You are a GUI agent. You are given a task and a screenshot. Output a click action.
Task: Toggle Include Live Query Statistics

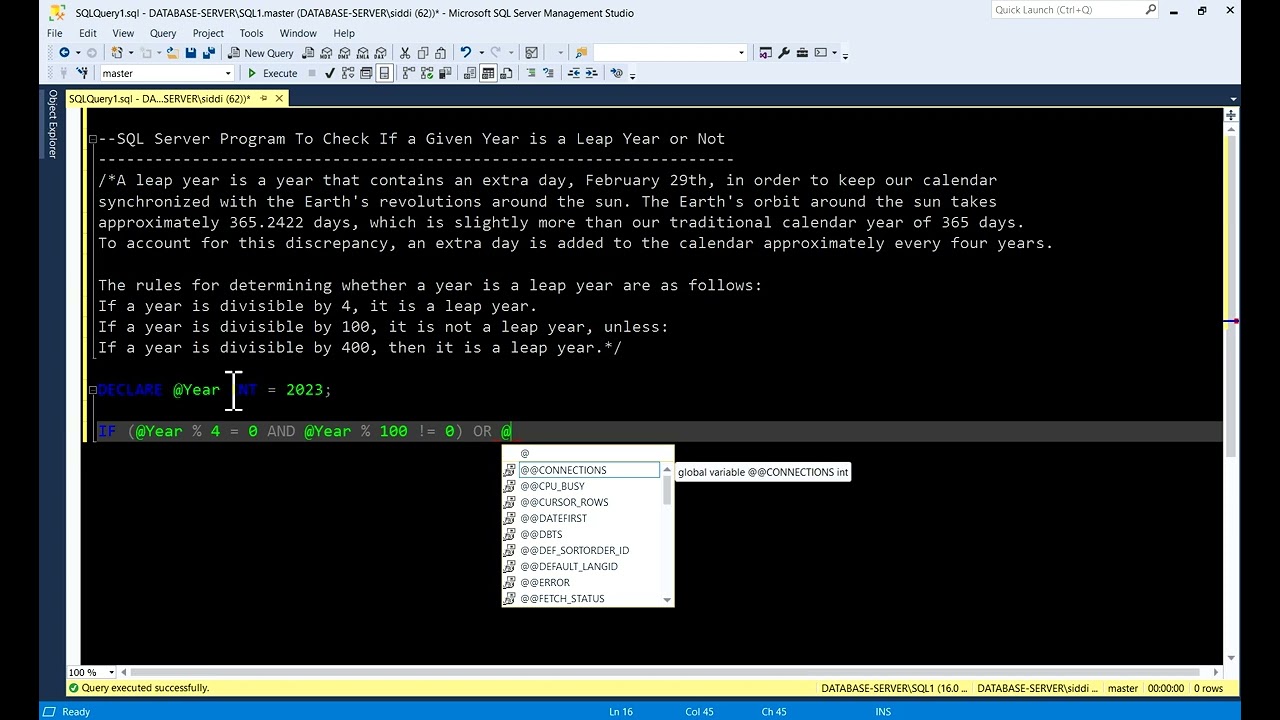point(427,73)
